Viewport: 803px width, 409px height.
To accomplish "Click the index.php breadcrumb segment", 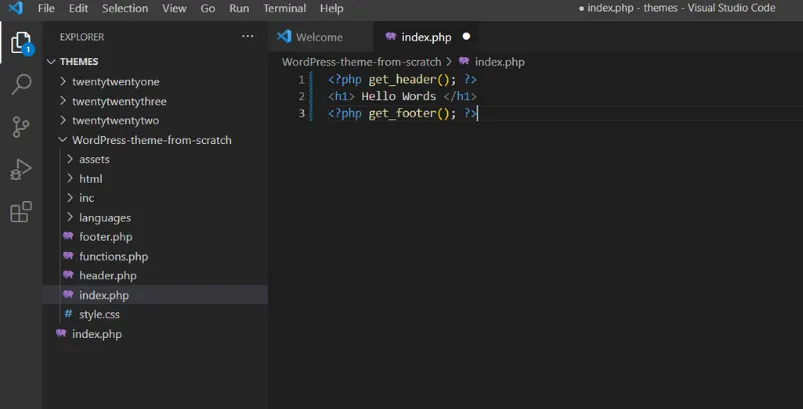I will pos(499,62).
